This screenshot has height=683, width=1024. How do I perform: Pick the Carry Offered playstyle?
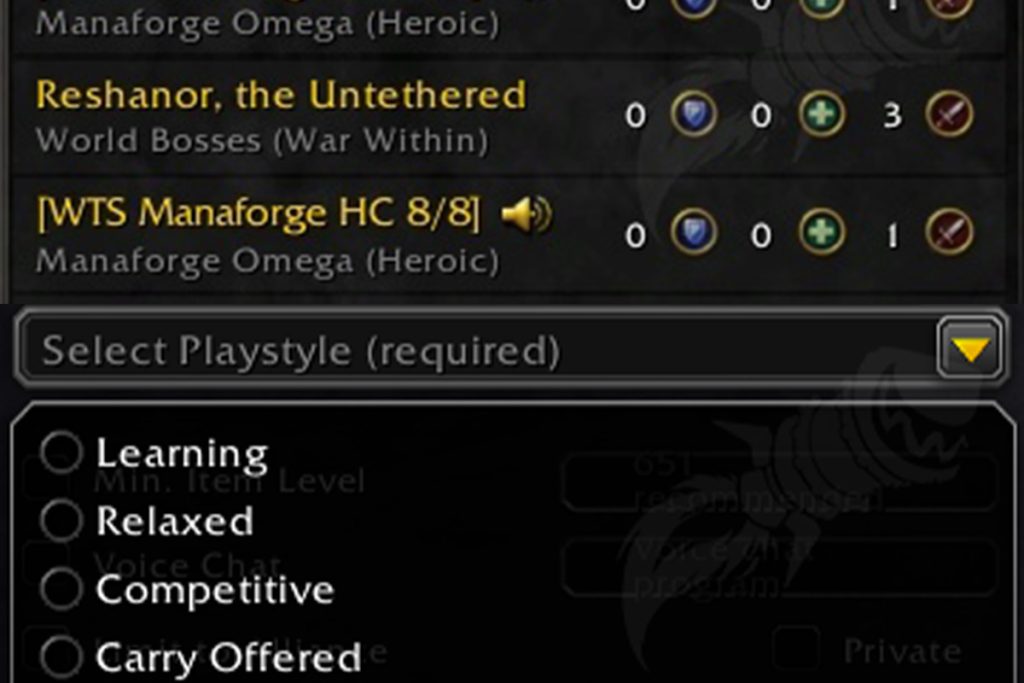200,658
